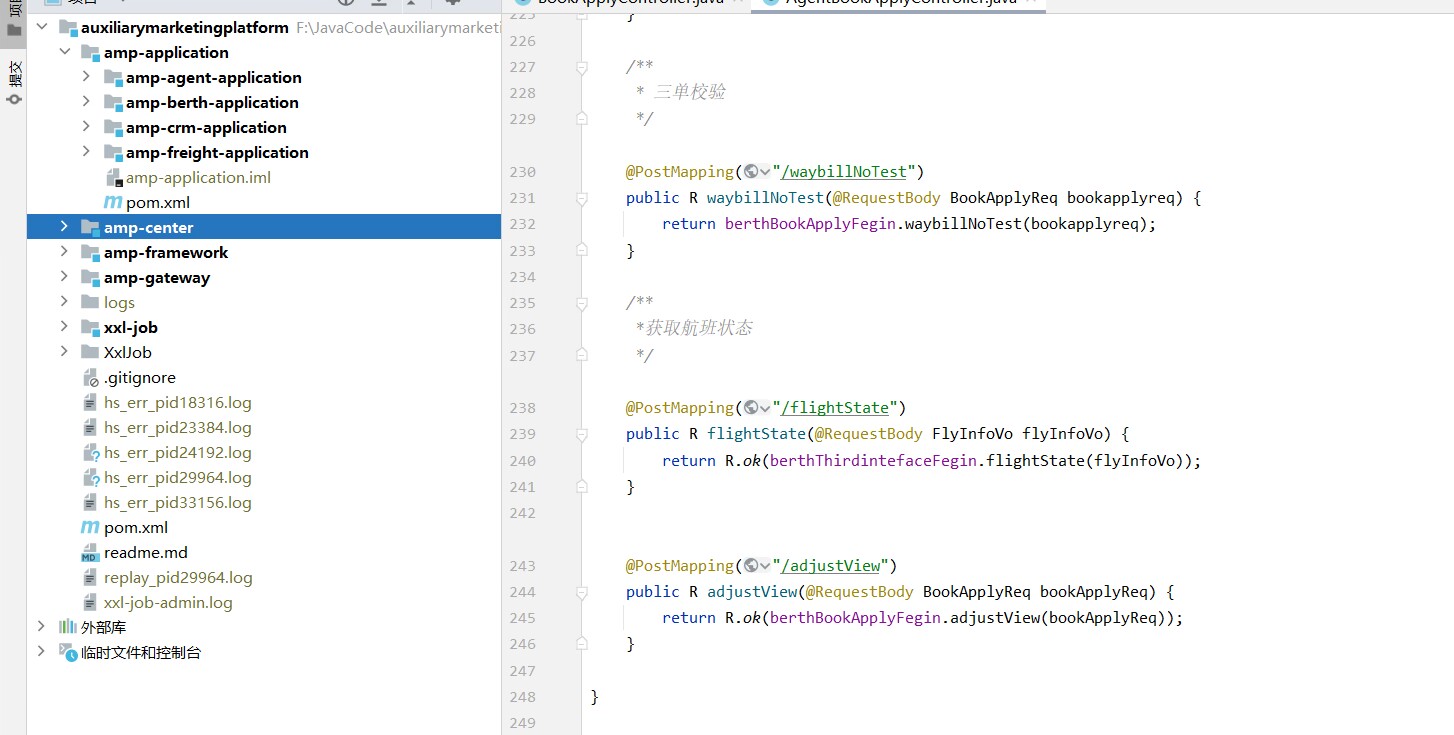This screenshot has width=1454, height=735.
Task: Click the 三单校验 comment text
Action: click(690, 92)
